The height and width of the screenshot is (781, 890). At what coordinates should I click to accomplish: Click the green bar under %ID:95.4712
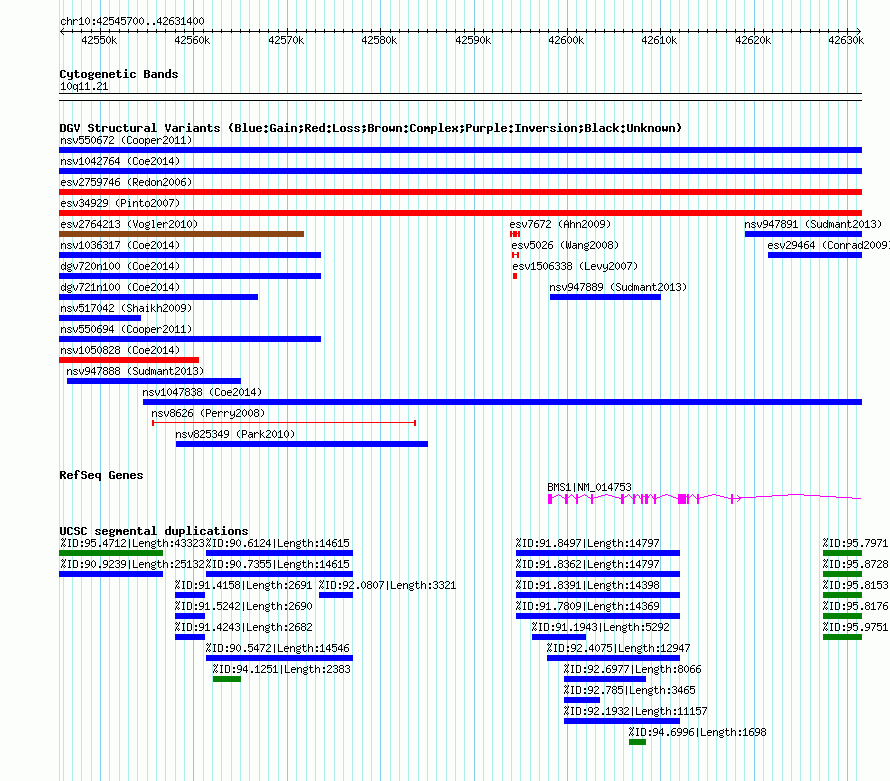111,553
